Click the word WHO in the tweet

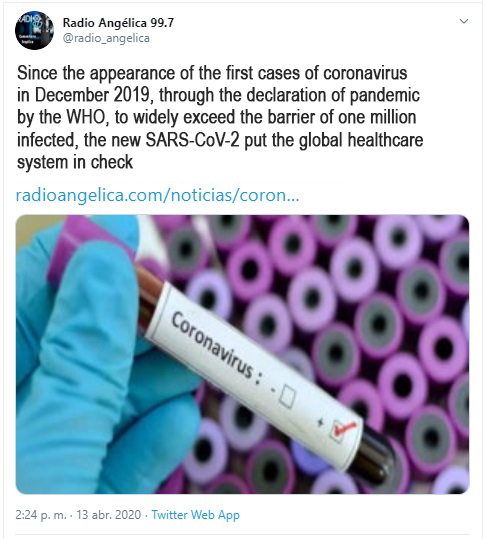click(86, 117)
